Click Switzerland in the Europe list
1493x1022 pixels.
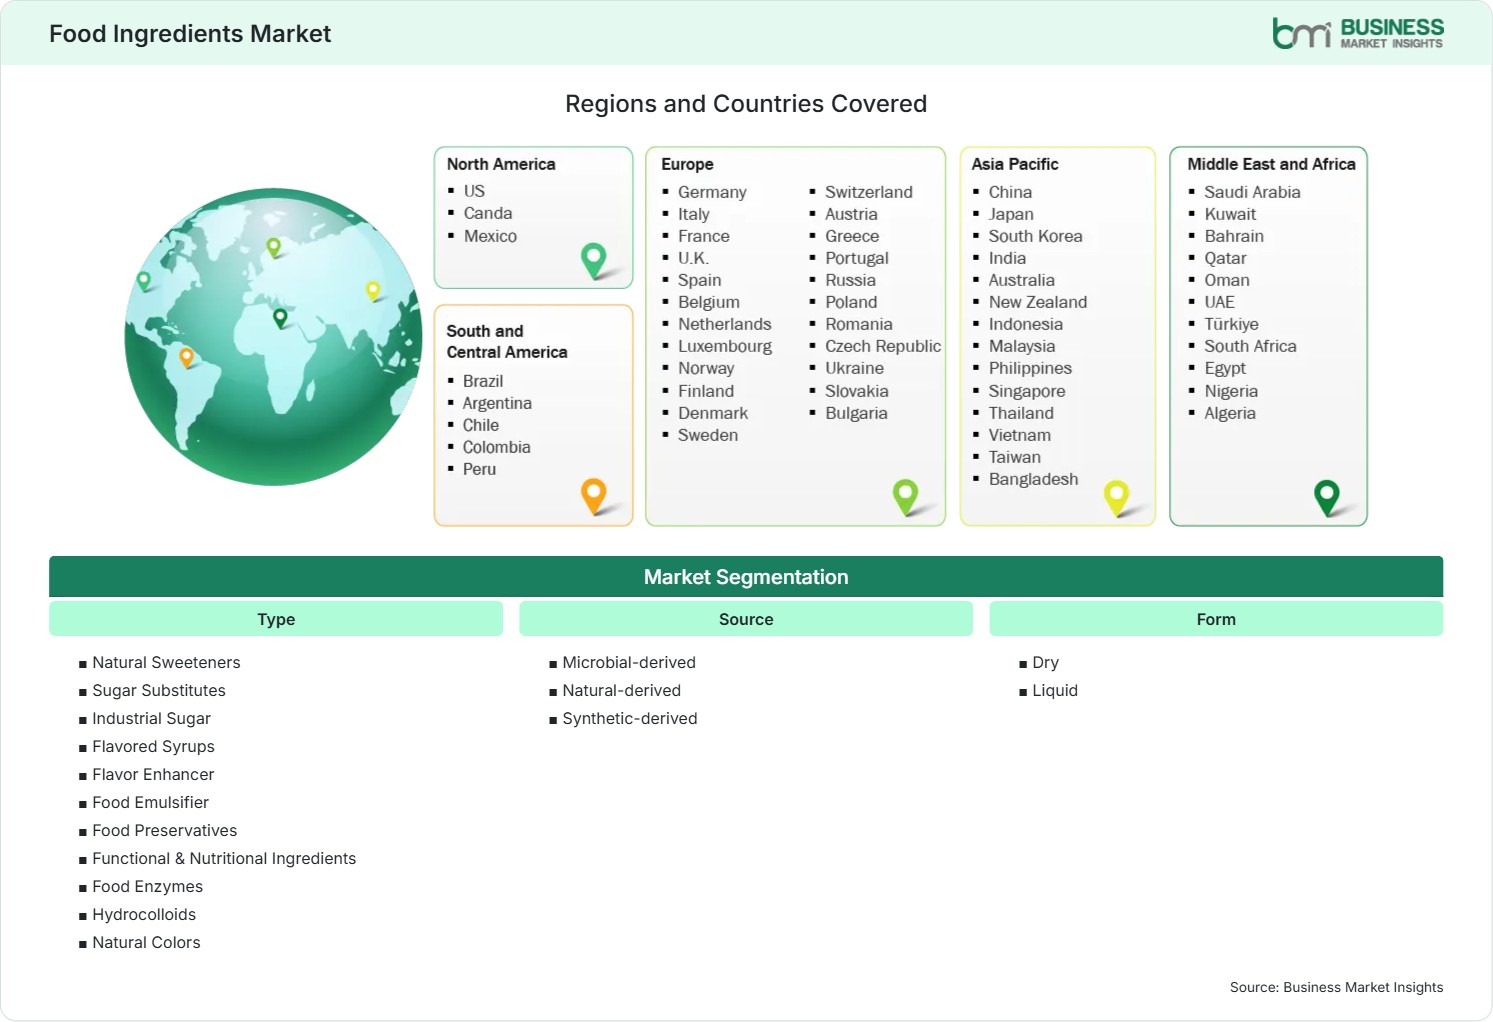pos(869,192)
